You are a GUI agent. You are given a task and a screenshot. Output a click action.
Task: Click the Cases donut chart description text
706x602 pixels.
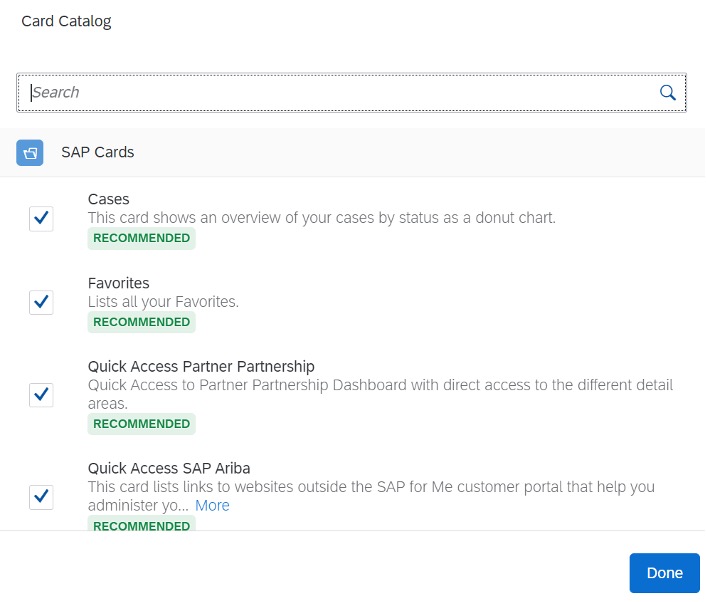(x=322, y=218)
